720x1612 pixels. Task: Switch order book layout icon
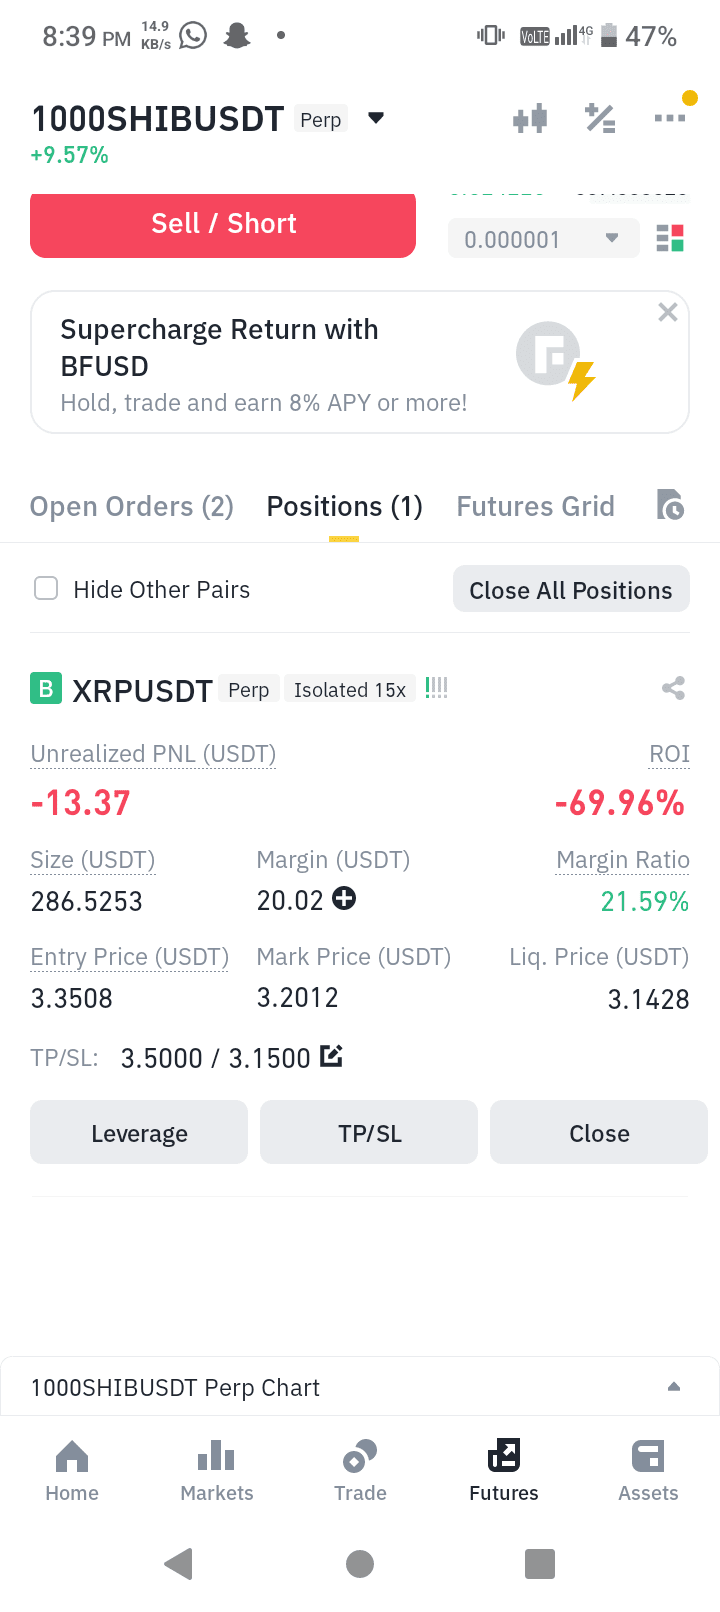[x=670, y=239]
